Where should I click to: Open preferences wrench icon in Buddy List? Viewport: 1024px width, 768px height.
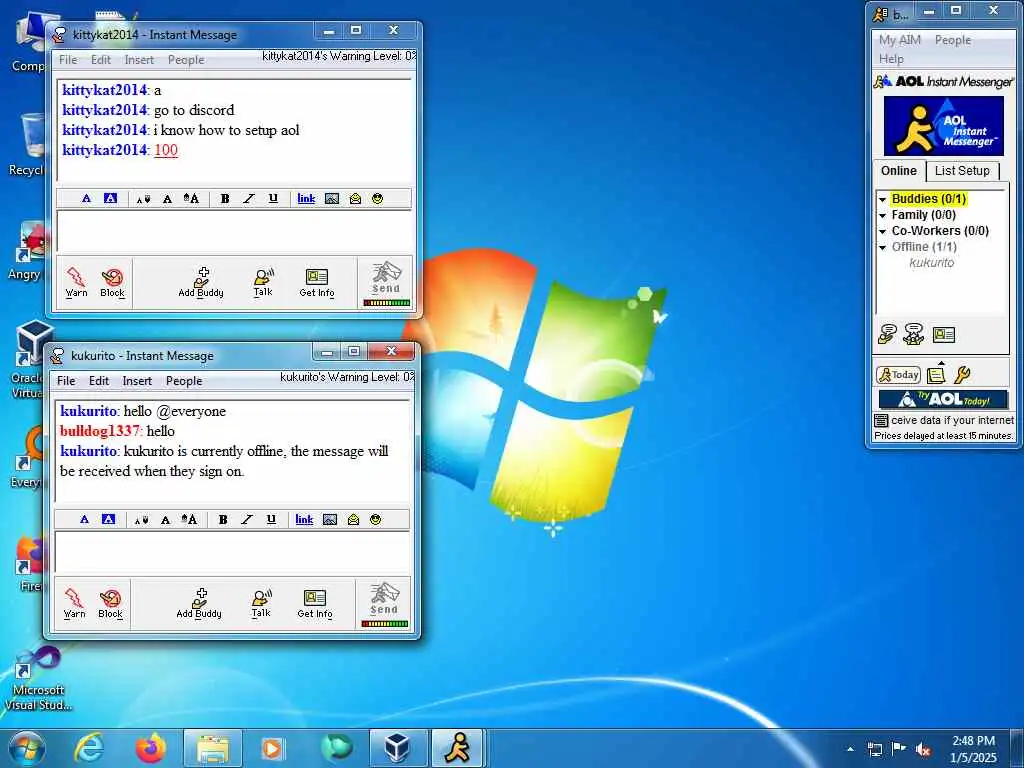tap(962, 375)
